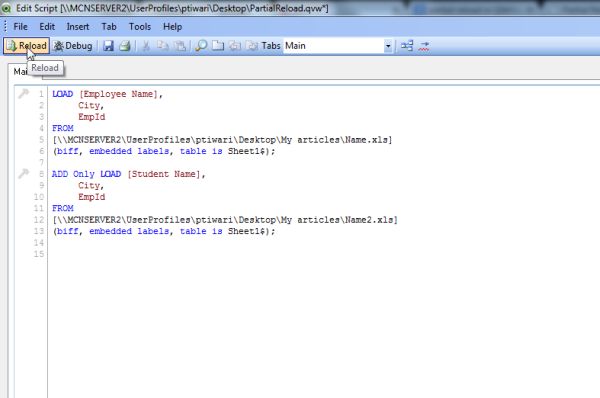
Task: Open the Insert menu
Action: 78,27
